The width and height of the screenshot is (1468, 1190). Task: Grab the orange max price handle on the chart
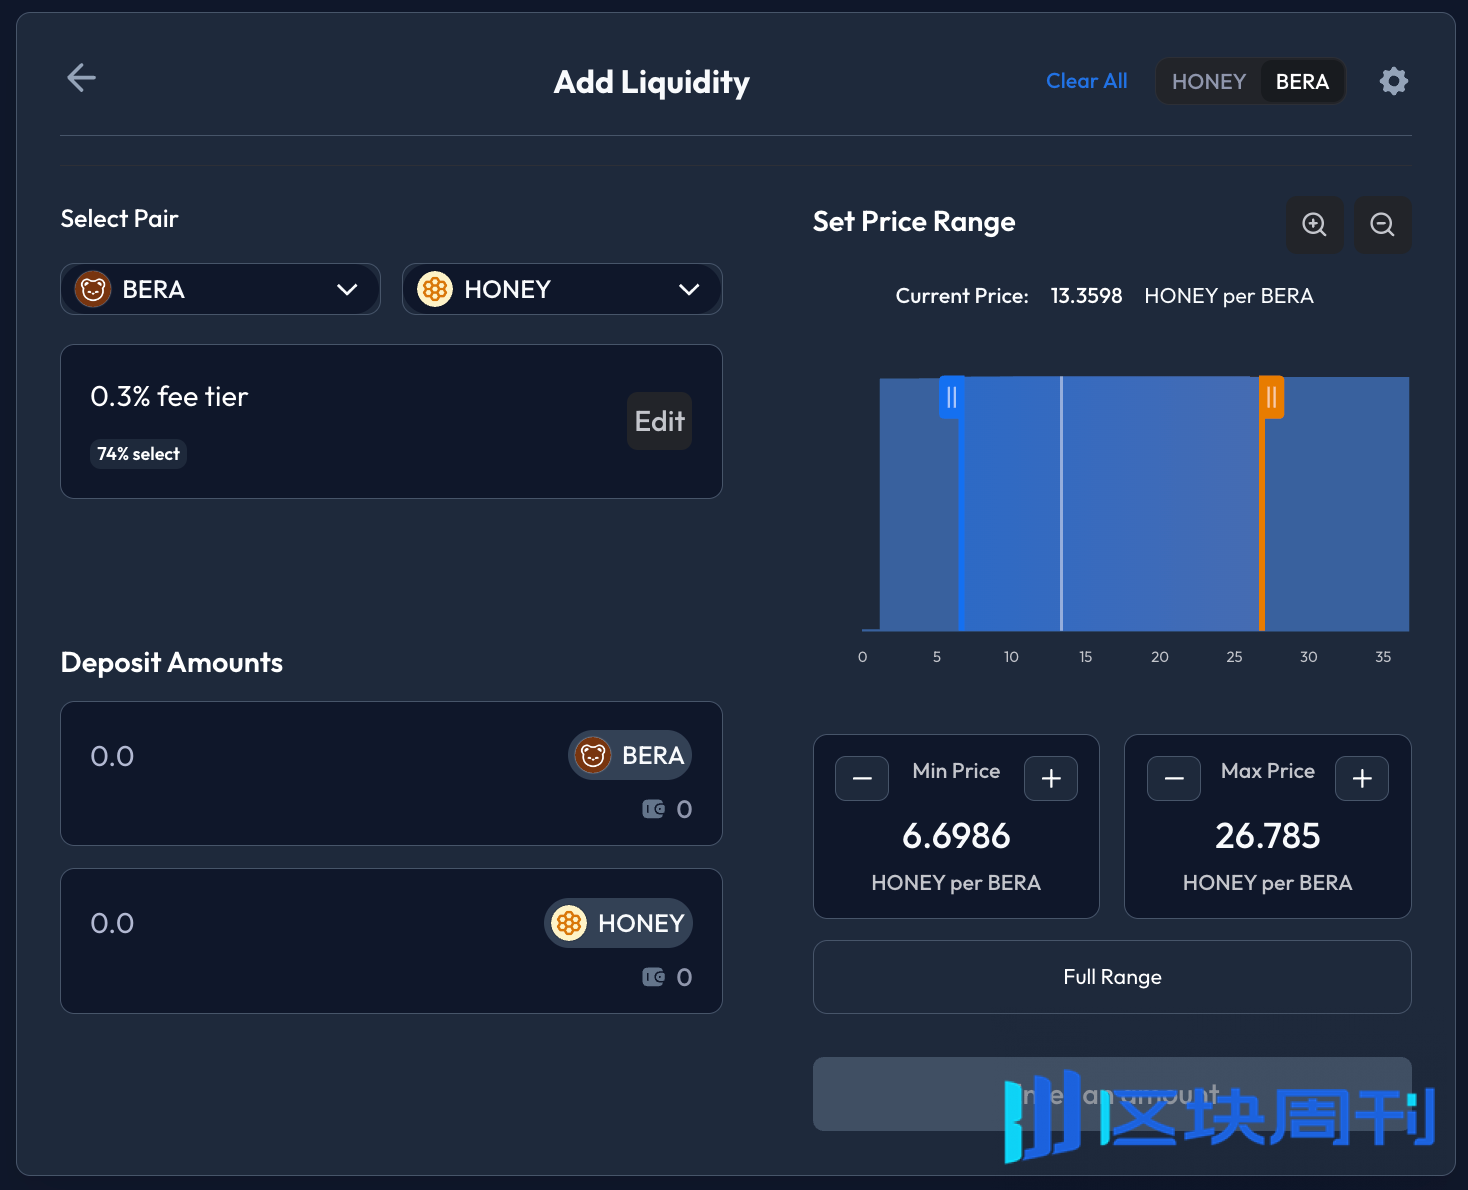1271,397
